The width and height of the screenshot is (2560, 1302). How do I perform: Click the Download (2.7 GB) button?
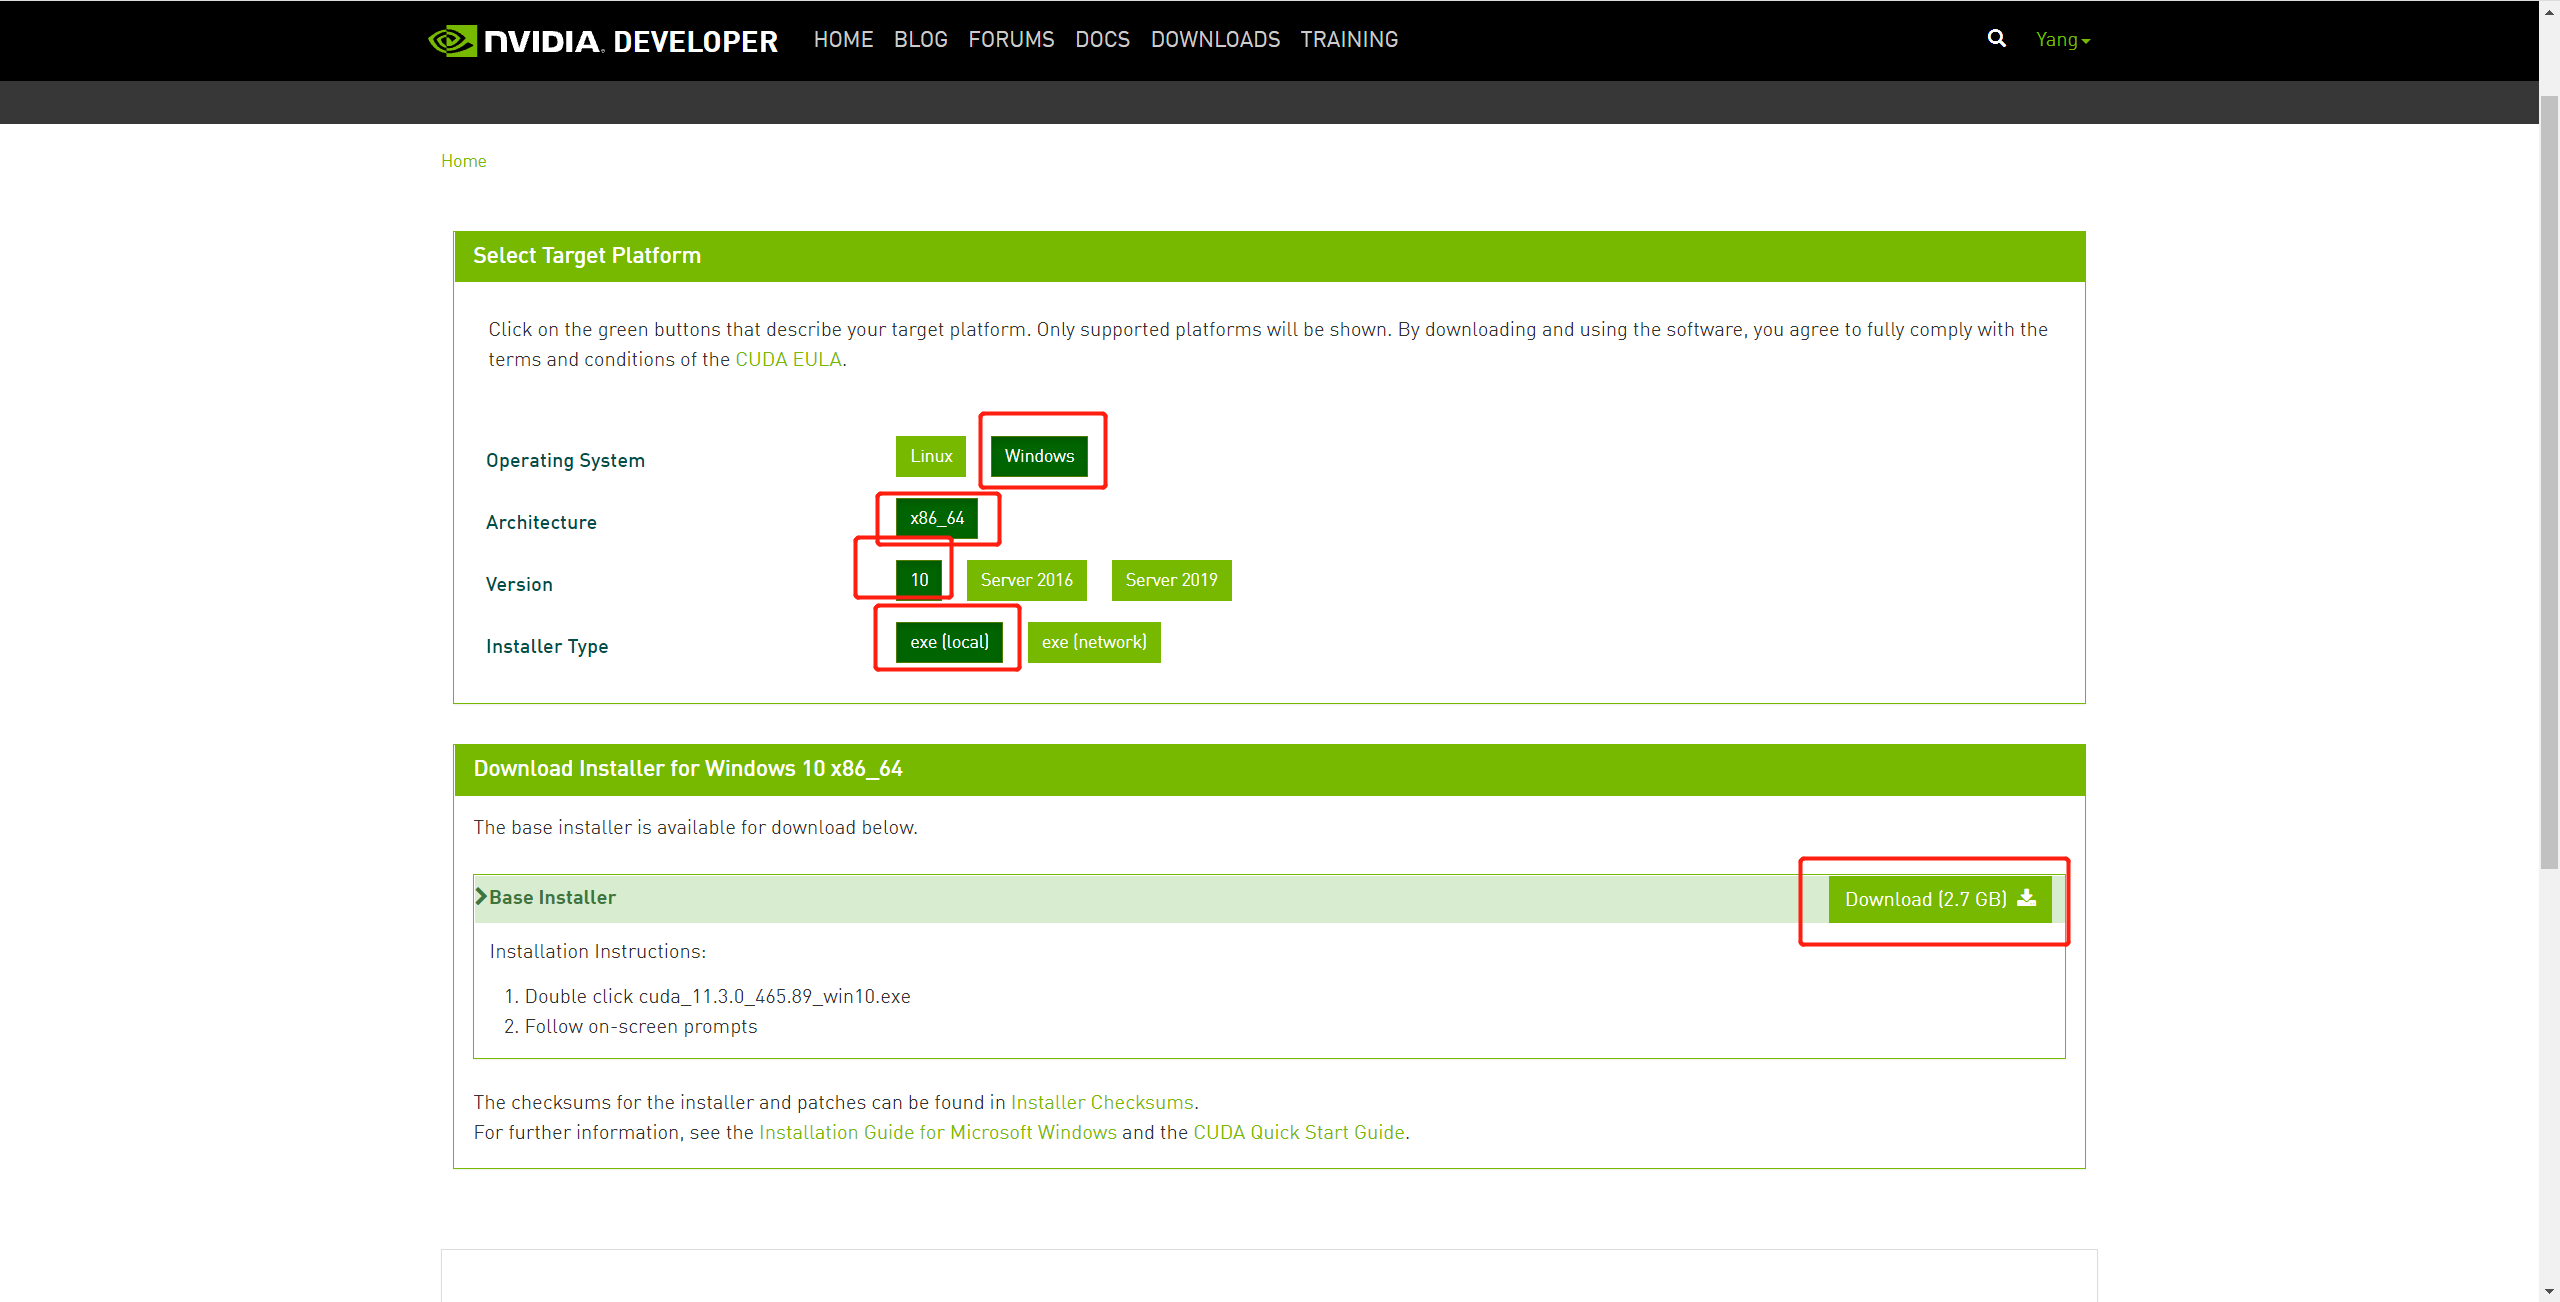point(1934,898)
